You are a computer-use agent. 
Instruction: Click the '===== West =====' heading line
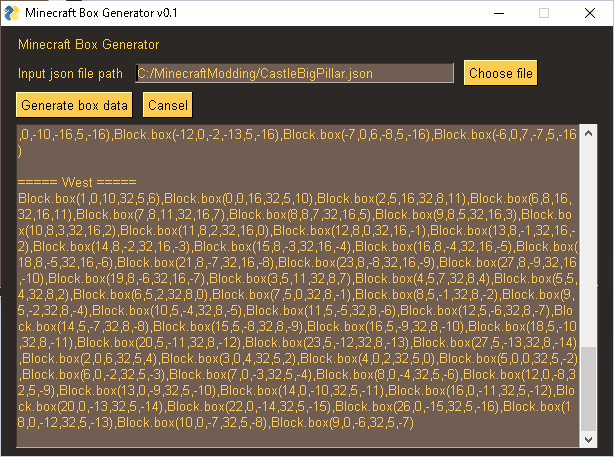pos(77,182)
